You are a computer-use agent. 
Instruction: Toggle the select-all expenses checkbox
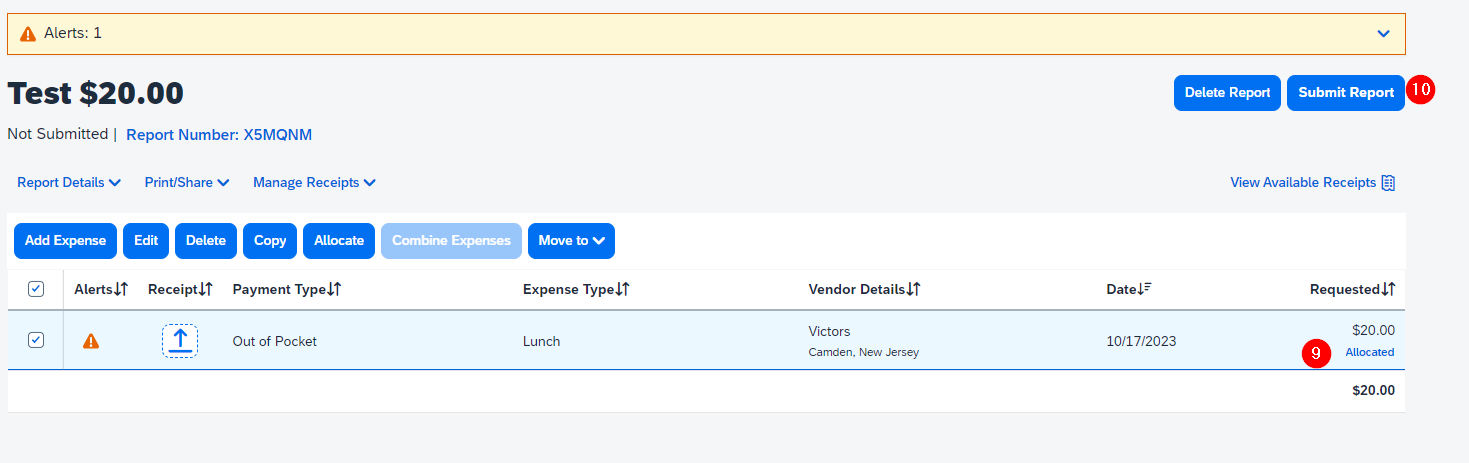tap(36, 289)
